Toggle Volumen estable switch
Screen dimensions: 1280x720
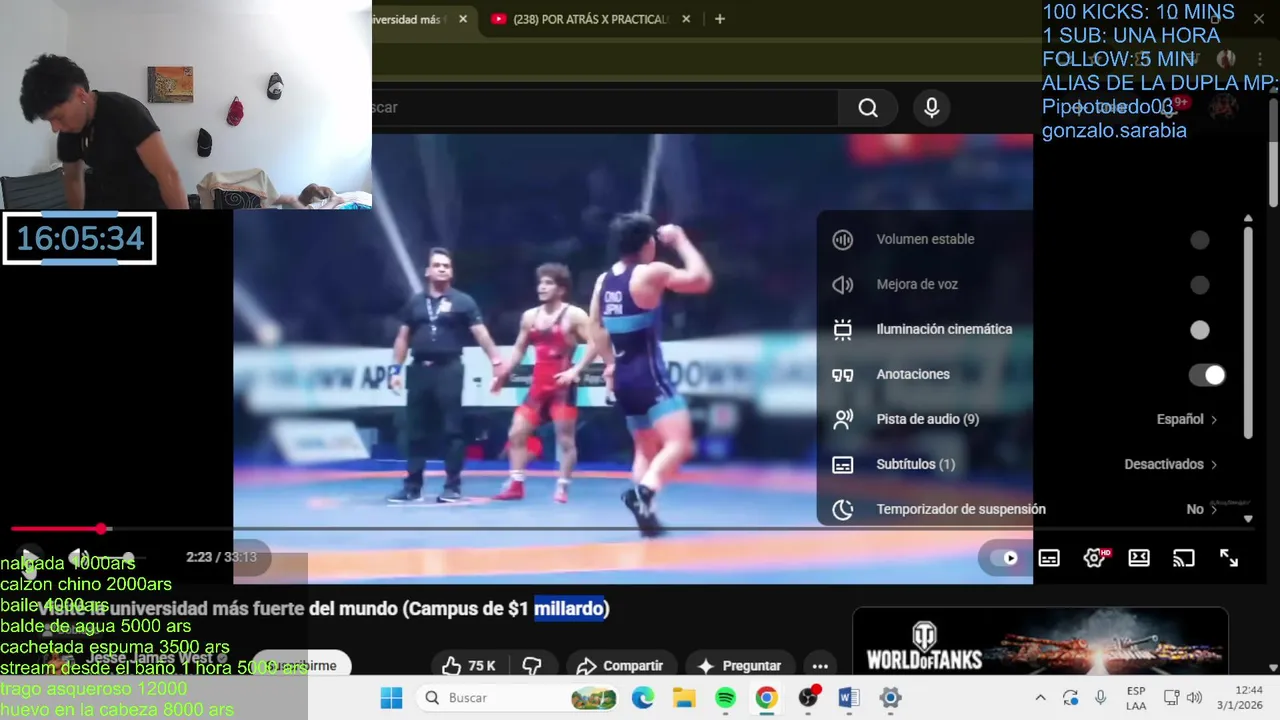[1200, 240]
